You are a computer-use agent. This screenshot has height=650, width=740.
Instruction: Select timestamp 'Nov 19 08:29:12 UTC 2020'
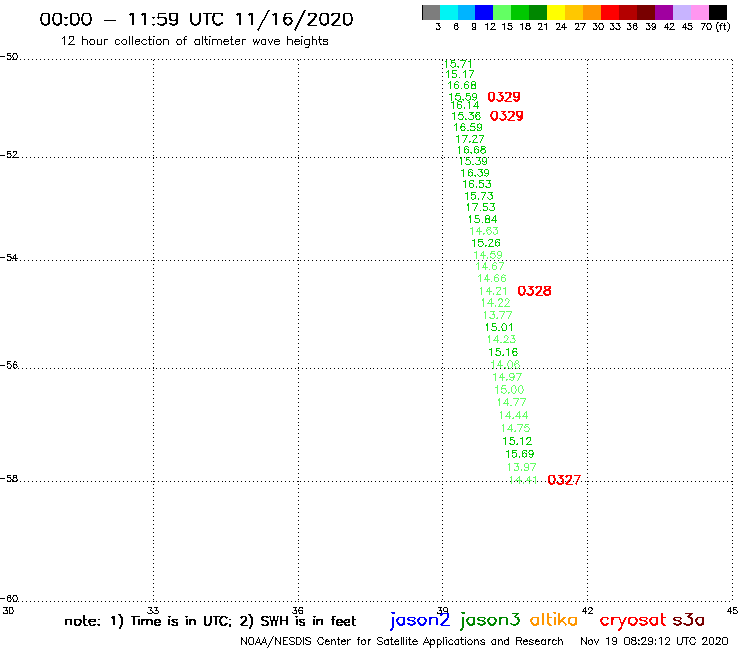[x=654, y=642]
